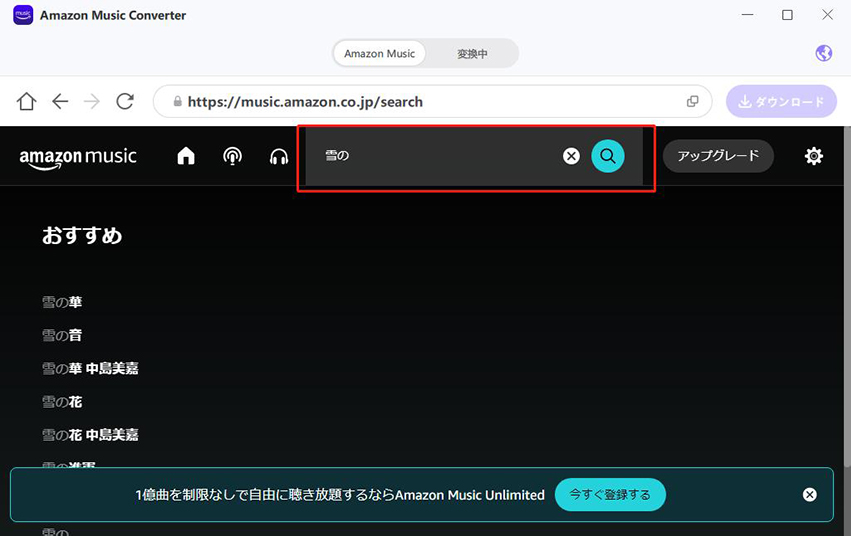851x536 pixels.
Task: Open the library headphones icon
Action: 279,157
